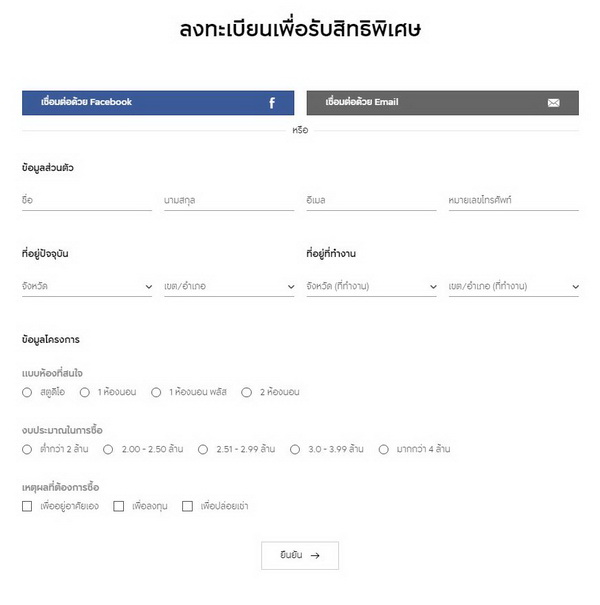Click the เชื่อมต่อด้วย Facebook button
The height and width of the screenshot is (605, 600).
coord(158,103)
